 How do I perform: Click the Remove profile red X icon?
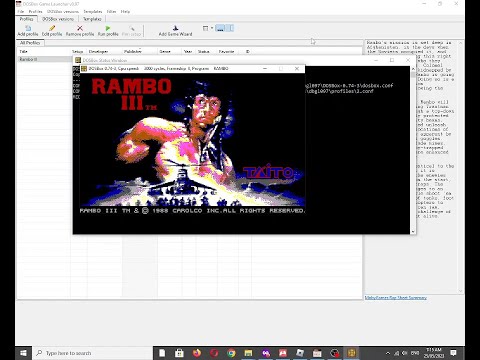[80, 29]
